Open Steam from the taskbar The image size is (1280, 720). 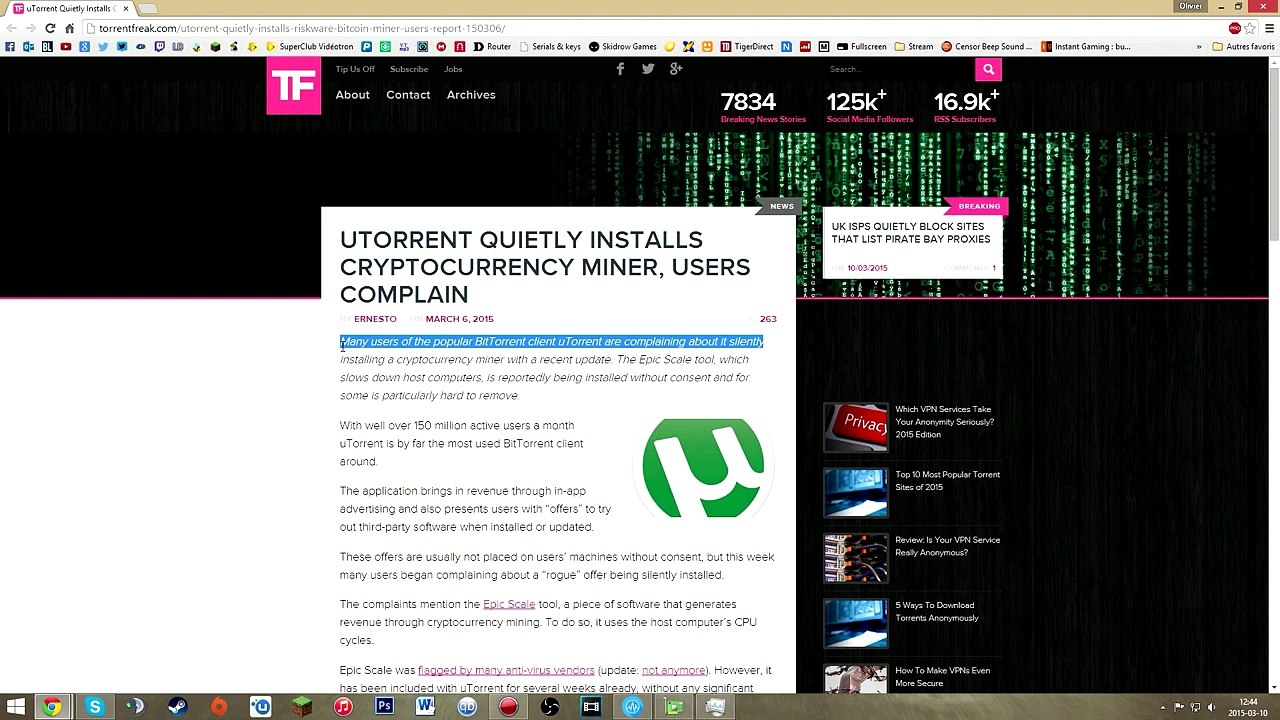[177, 707]
